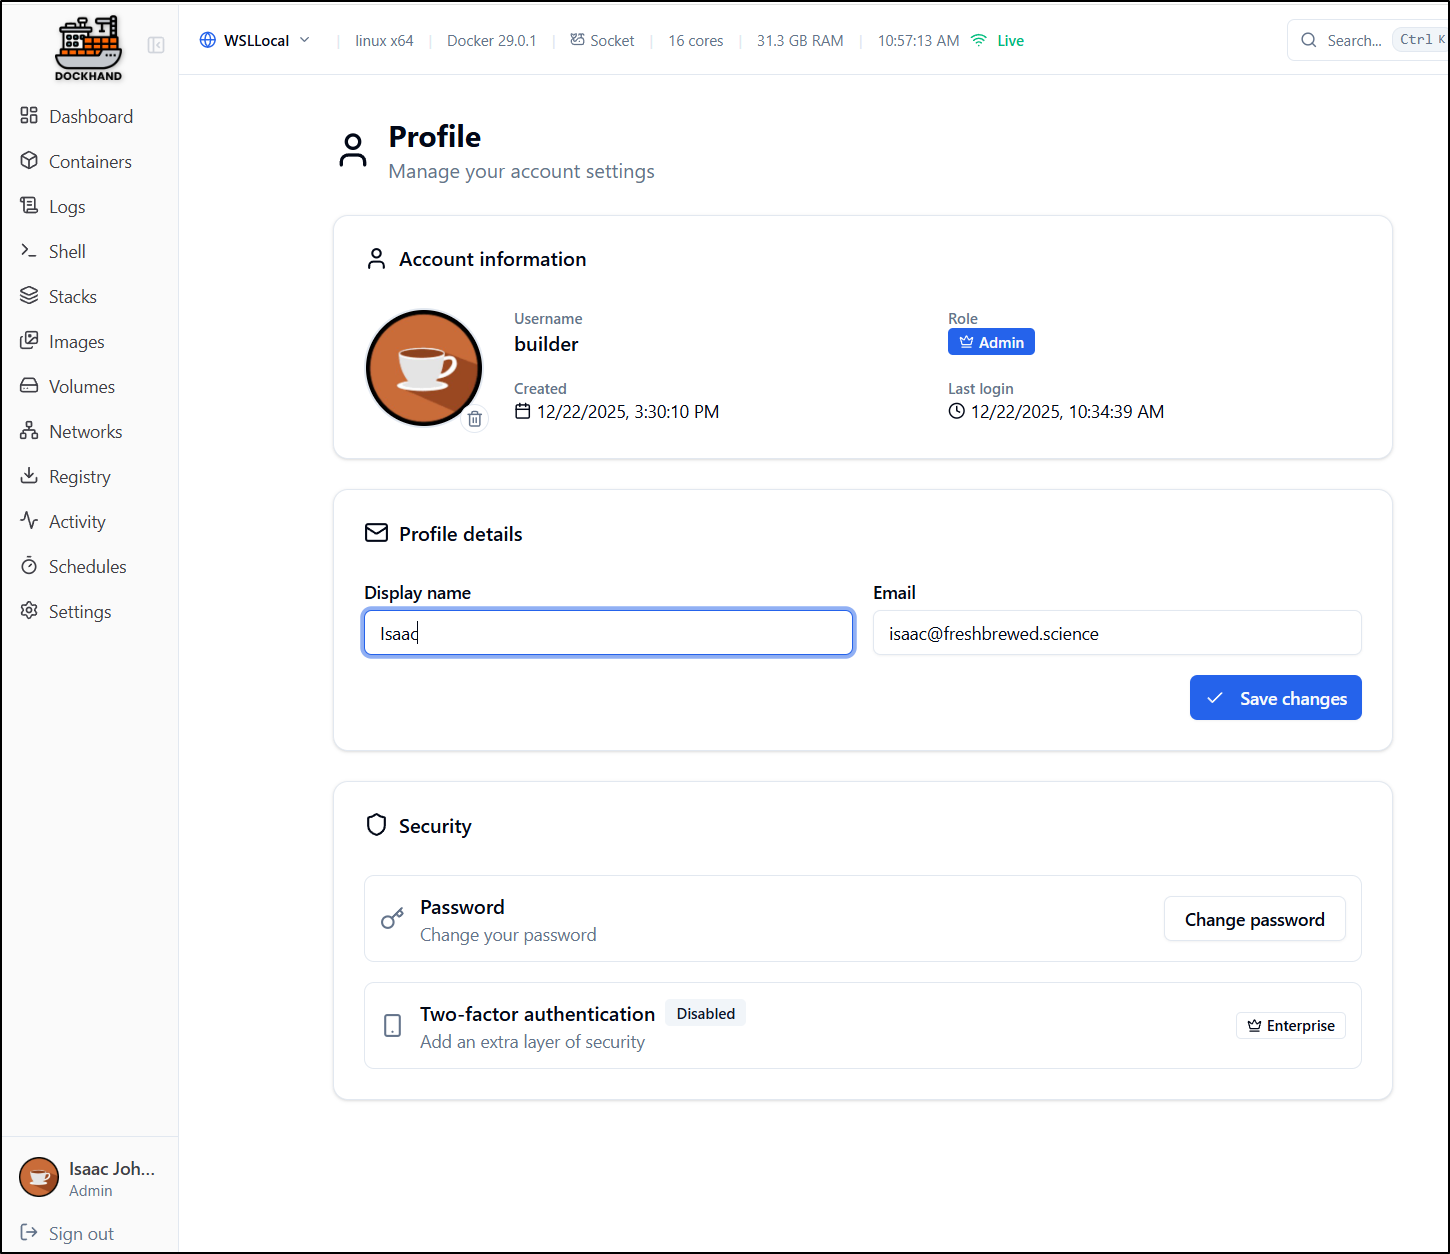1450x1254 pixels.
Task: Open Settings with the gear icon
Action: [79, 612]
